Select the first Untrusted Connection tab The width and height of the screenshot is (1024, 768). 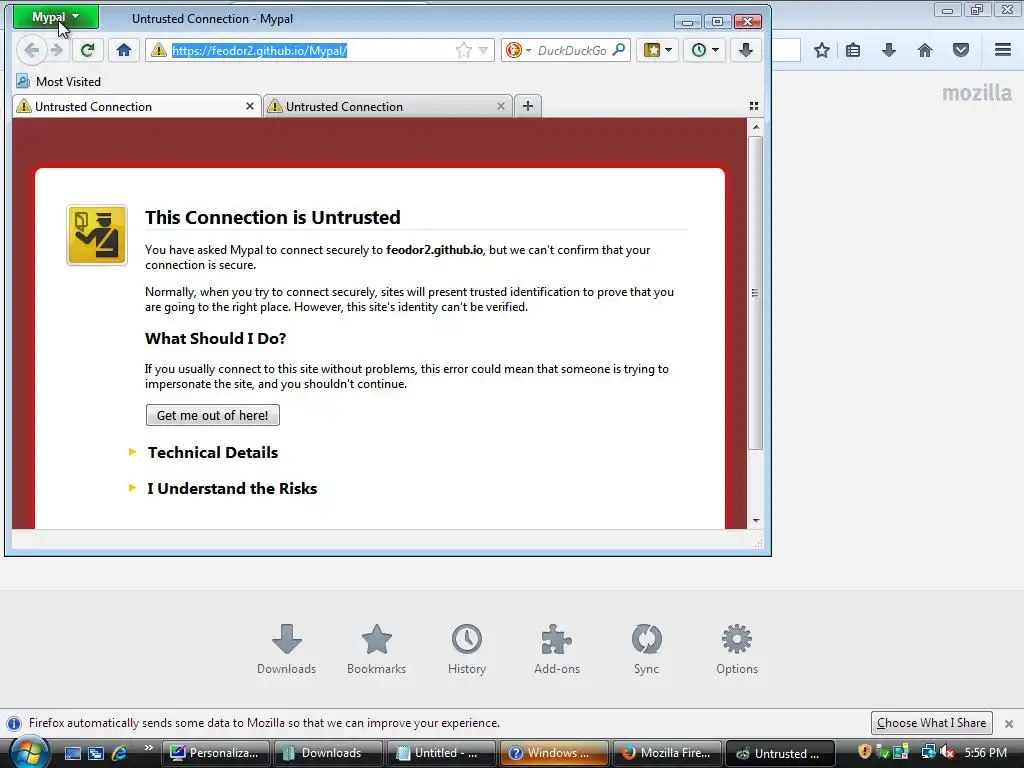pyautogui.click(x=136, y=106)
